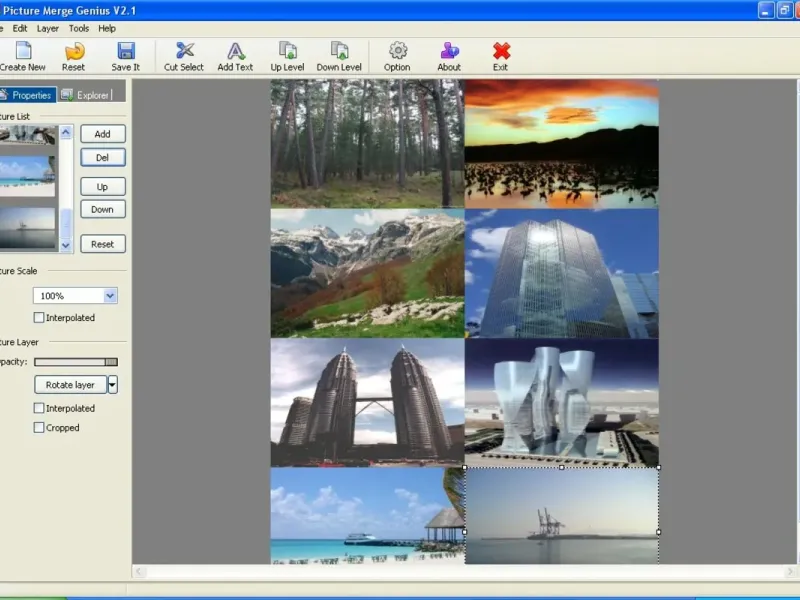This screenshot has width=800, height=600.
Task: Open the 100% scale dropdown
Action: point(110,296)
